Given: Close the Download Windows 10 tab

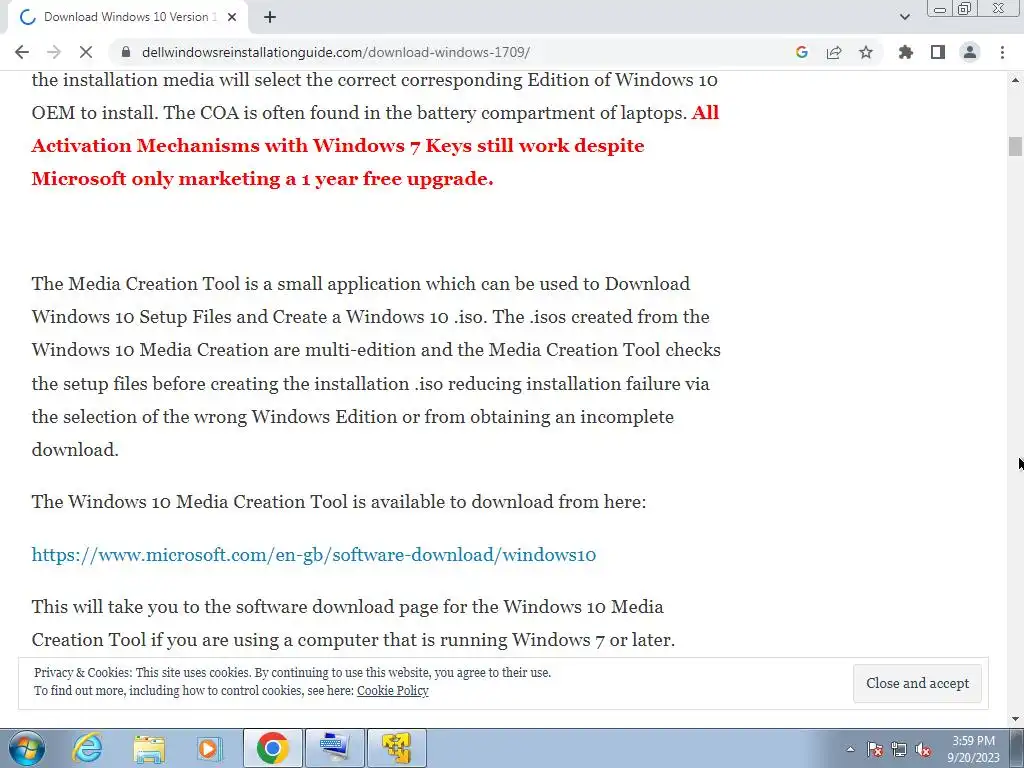Looking at the screenshot, I should click(232, 17).
